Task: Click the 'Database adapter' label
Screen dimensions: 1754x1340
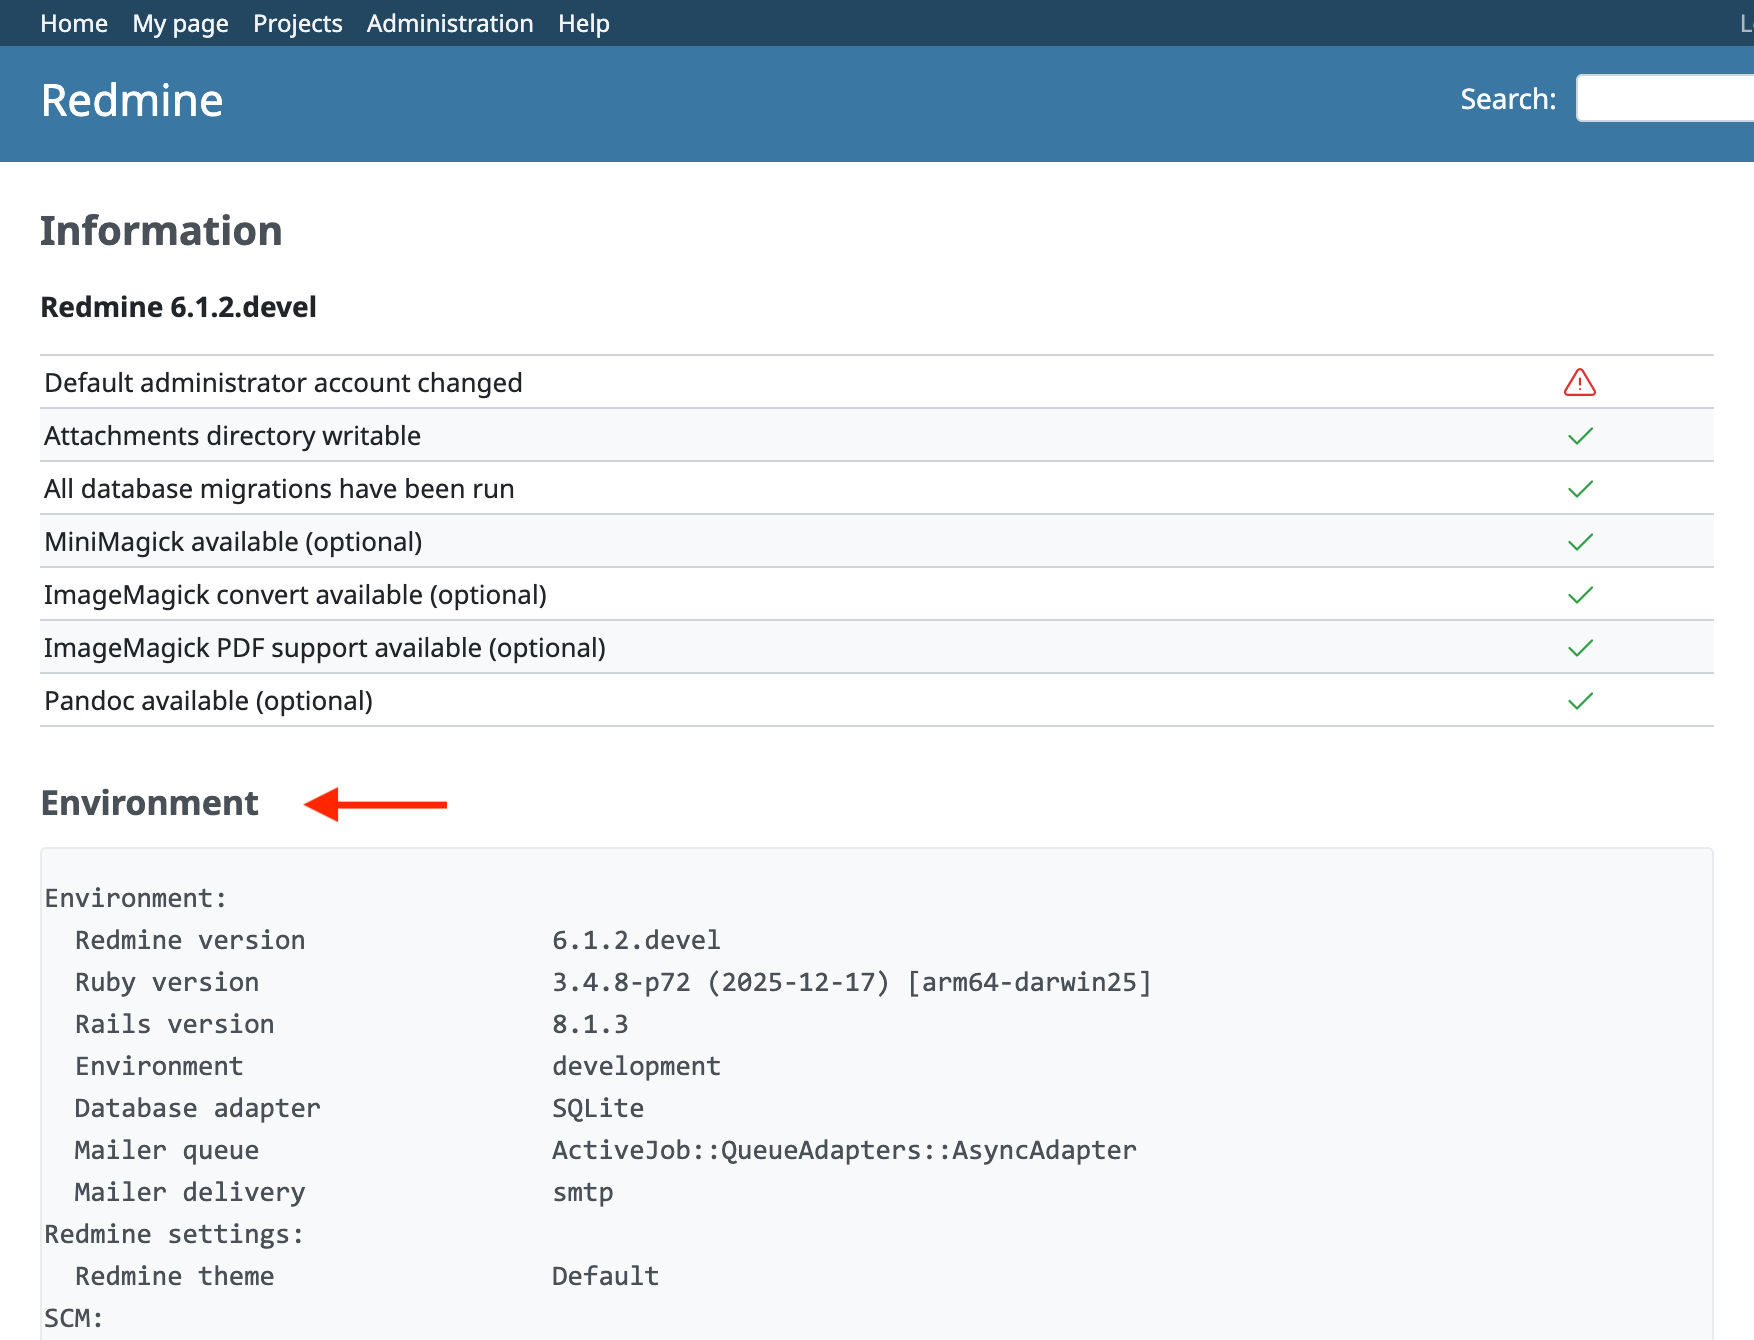Action: [x=198, y=1108]
